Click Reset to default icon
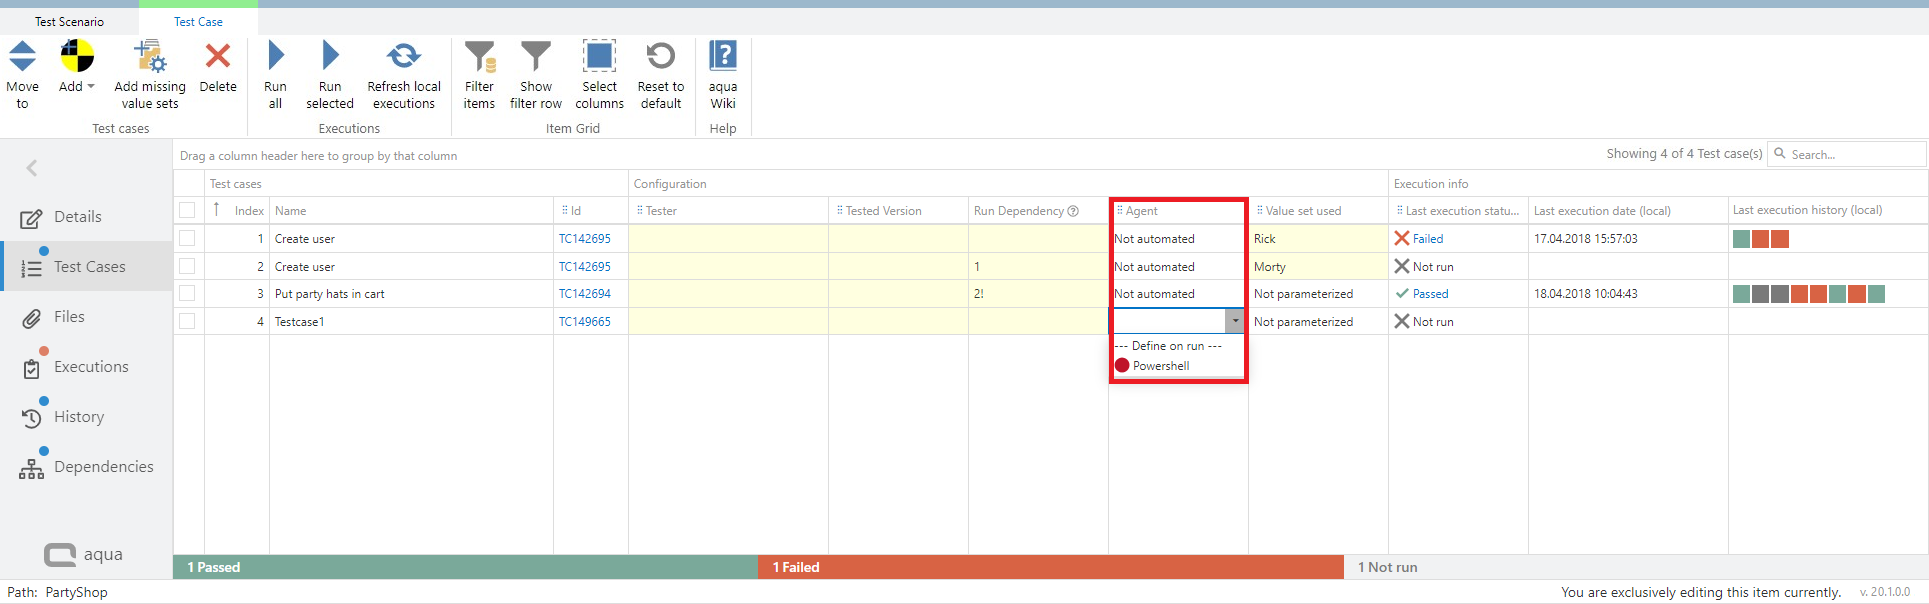Viewport: 1929px width, 604px height. (661, 56)
